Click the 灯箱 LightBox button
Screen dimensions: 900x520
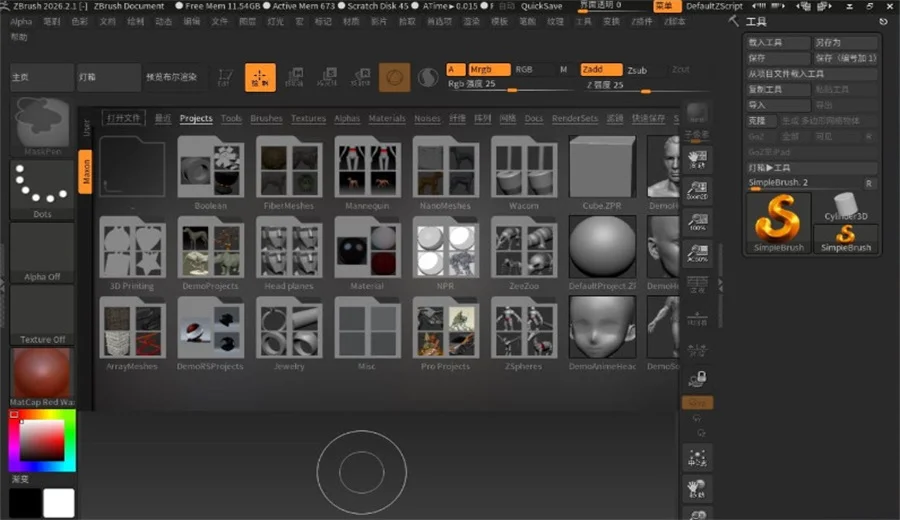(x=108, y=77)
